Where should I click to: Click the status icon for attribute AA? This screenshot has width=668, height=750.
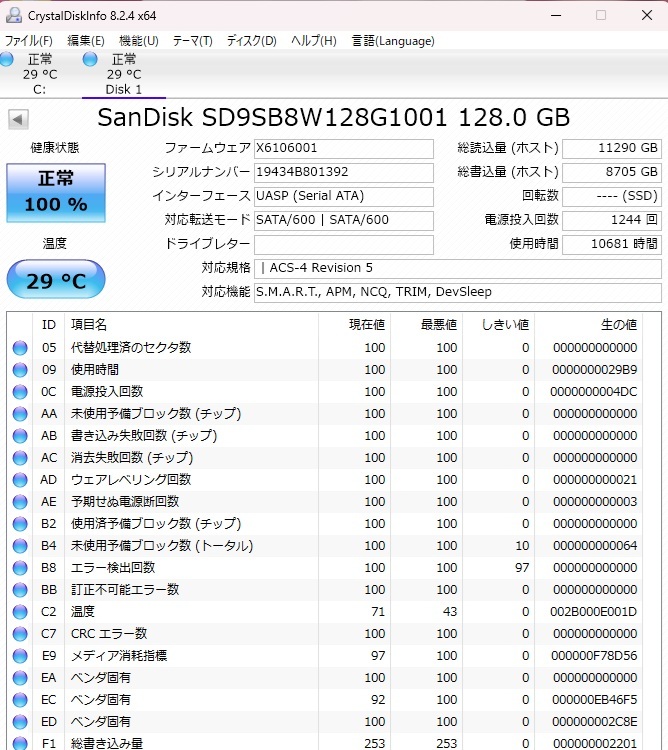point(20,414)
